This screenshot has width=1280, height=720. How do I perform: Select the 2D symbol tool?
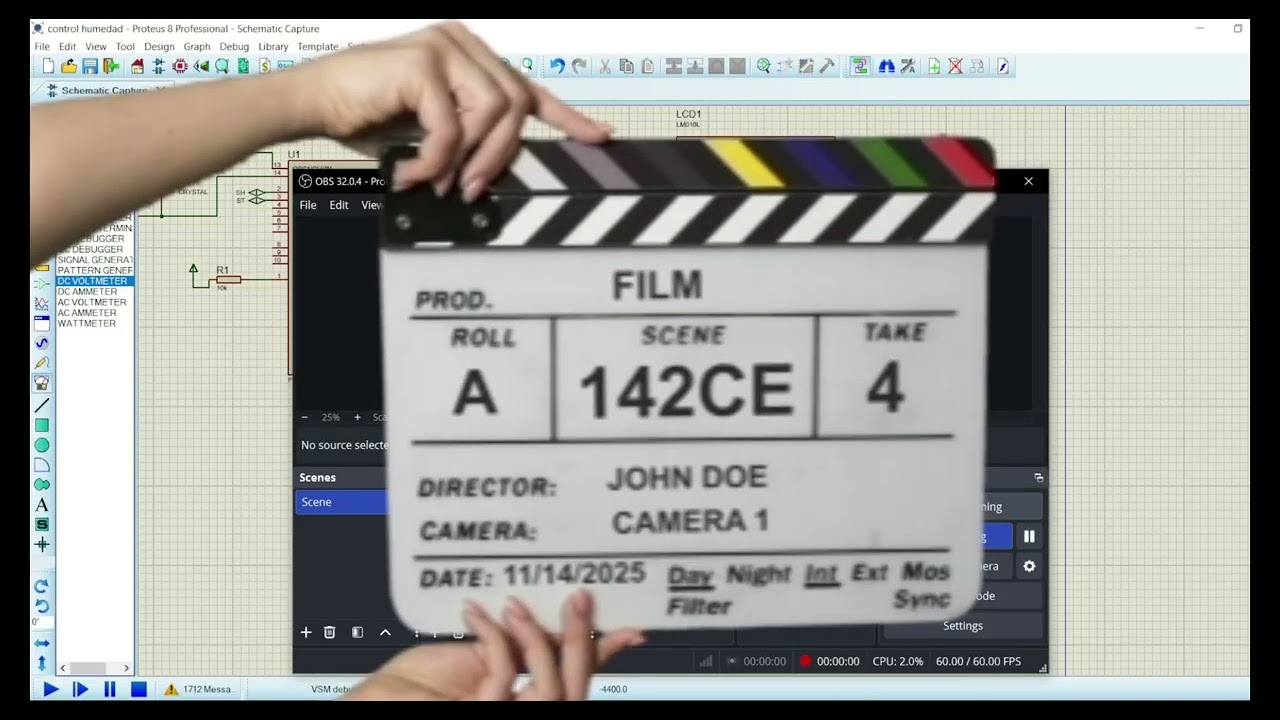pyautogui.click(x=42, y=525)
